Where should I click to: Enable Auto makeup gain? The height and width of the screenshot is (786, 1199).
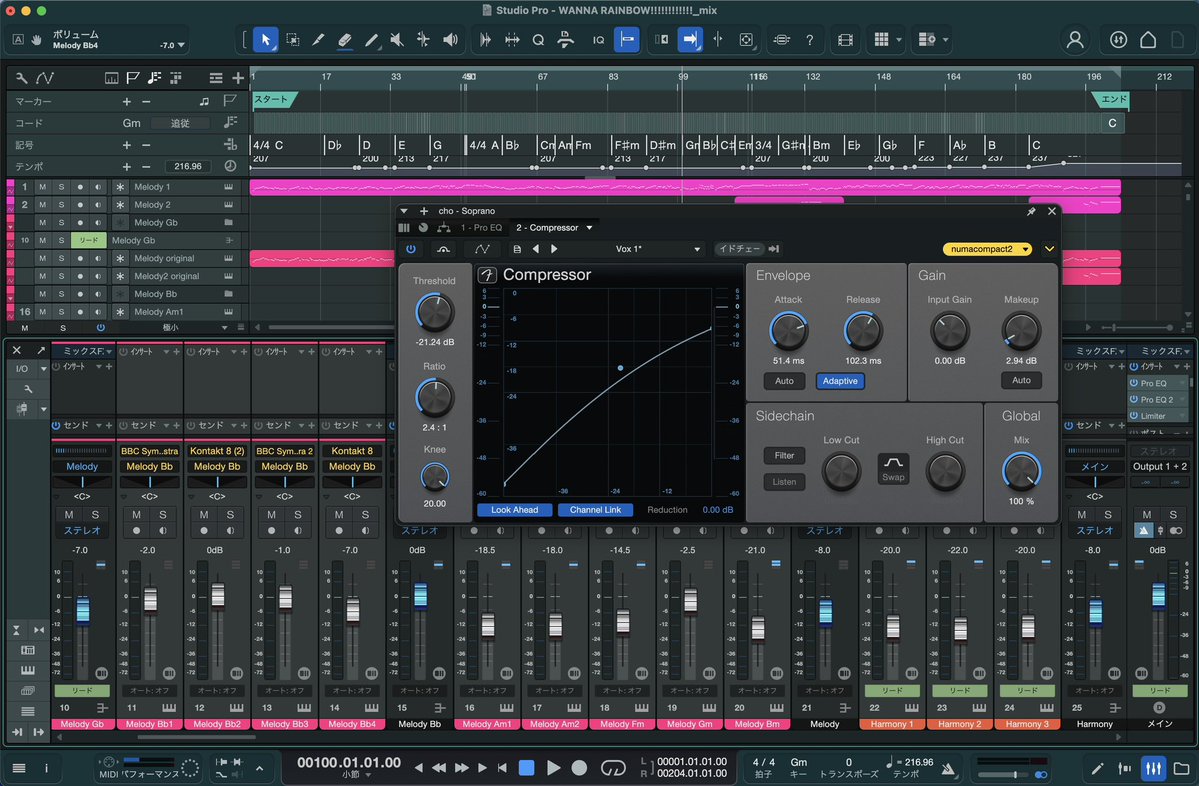coord(1021,380)
